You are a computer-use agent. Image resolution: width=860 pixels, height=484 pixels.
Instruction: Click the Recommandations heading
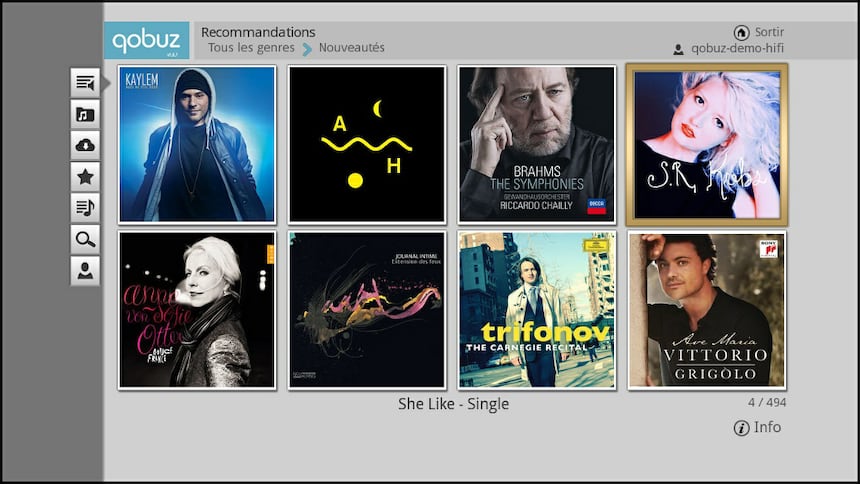[x=258, y=32]
